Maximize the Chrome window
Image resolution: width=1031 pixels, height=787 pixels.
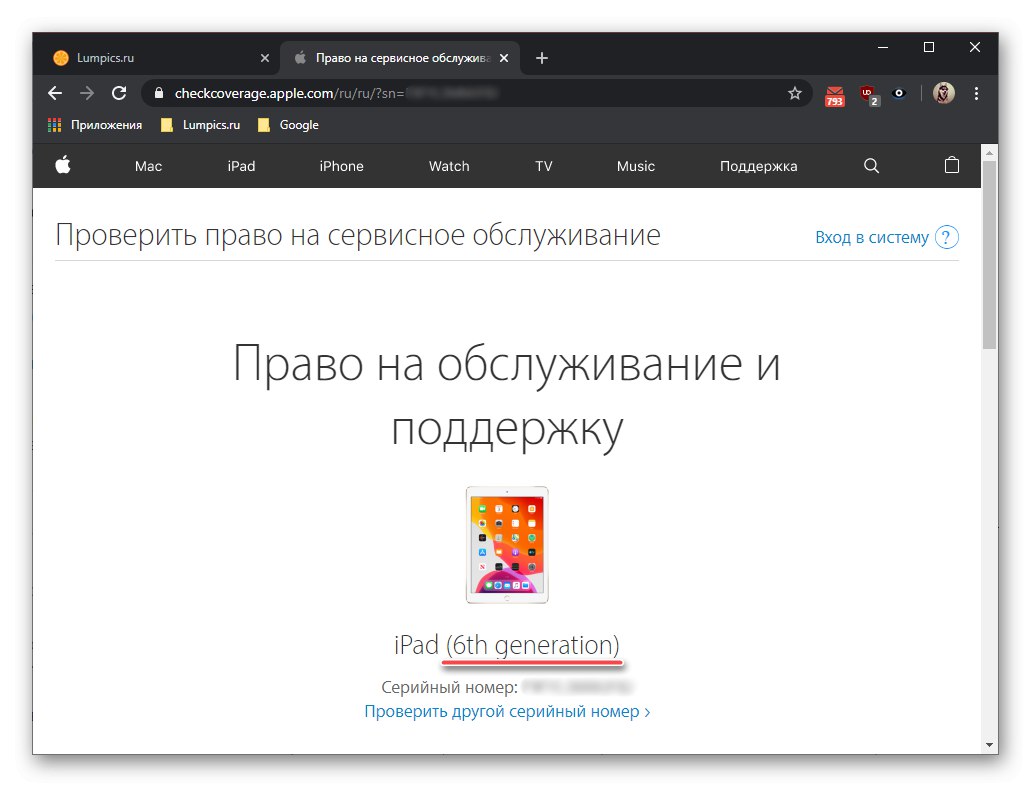[x=929, y=47]
